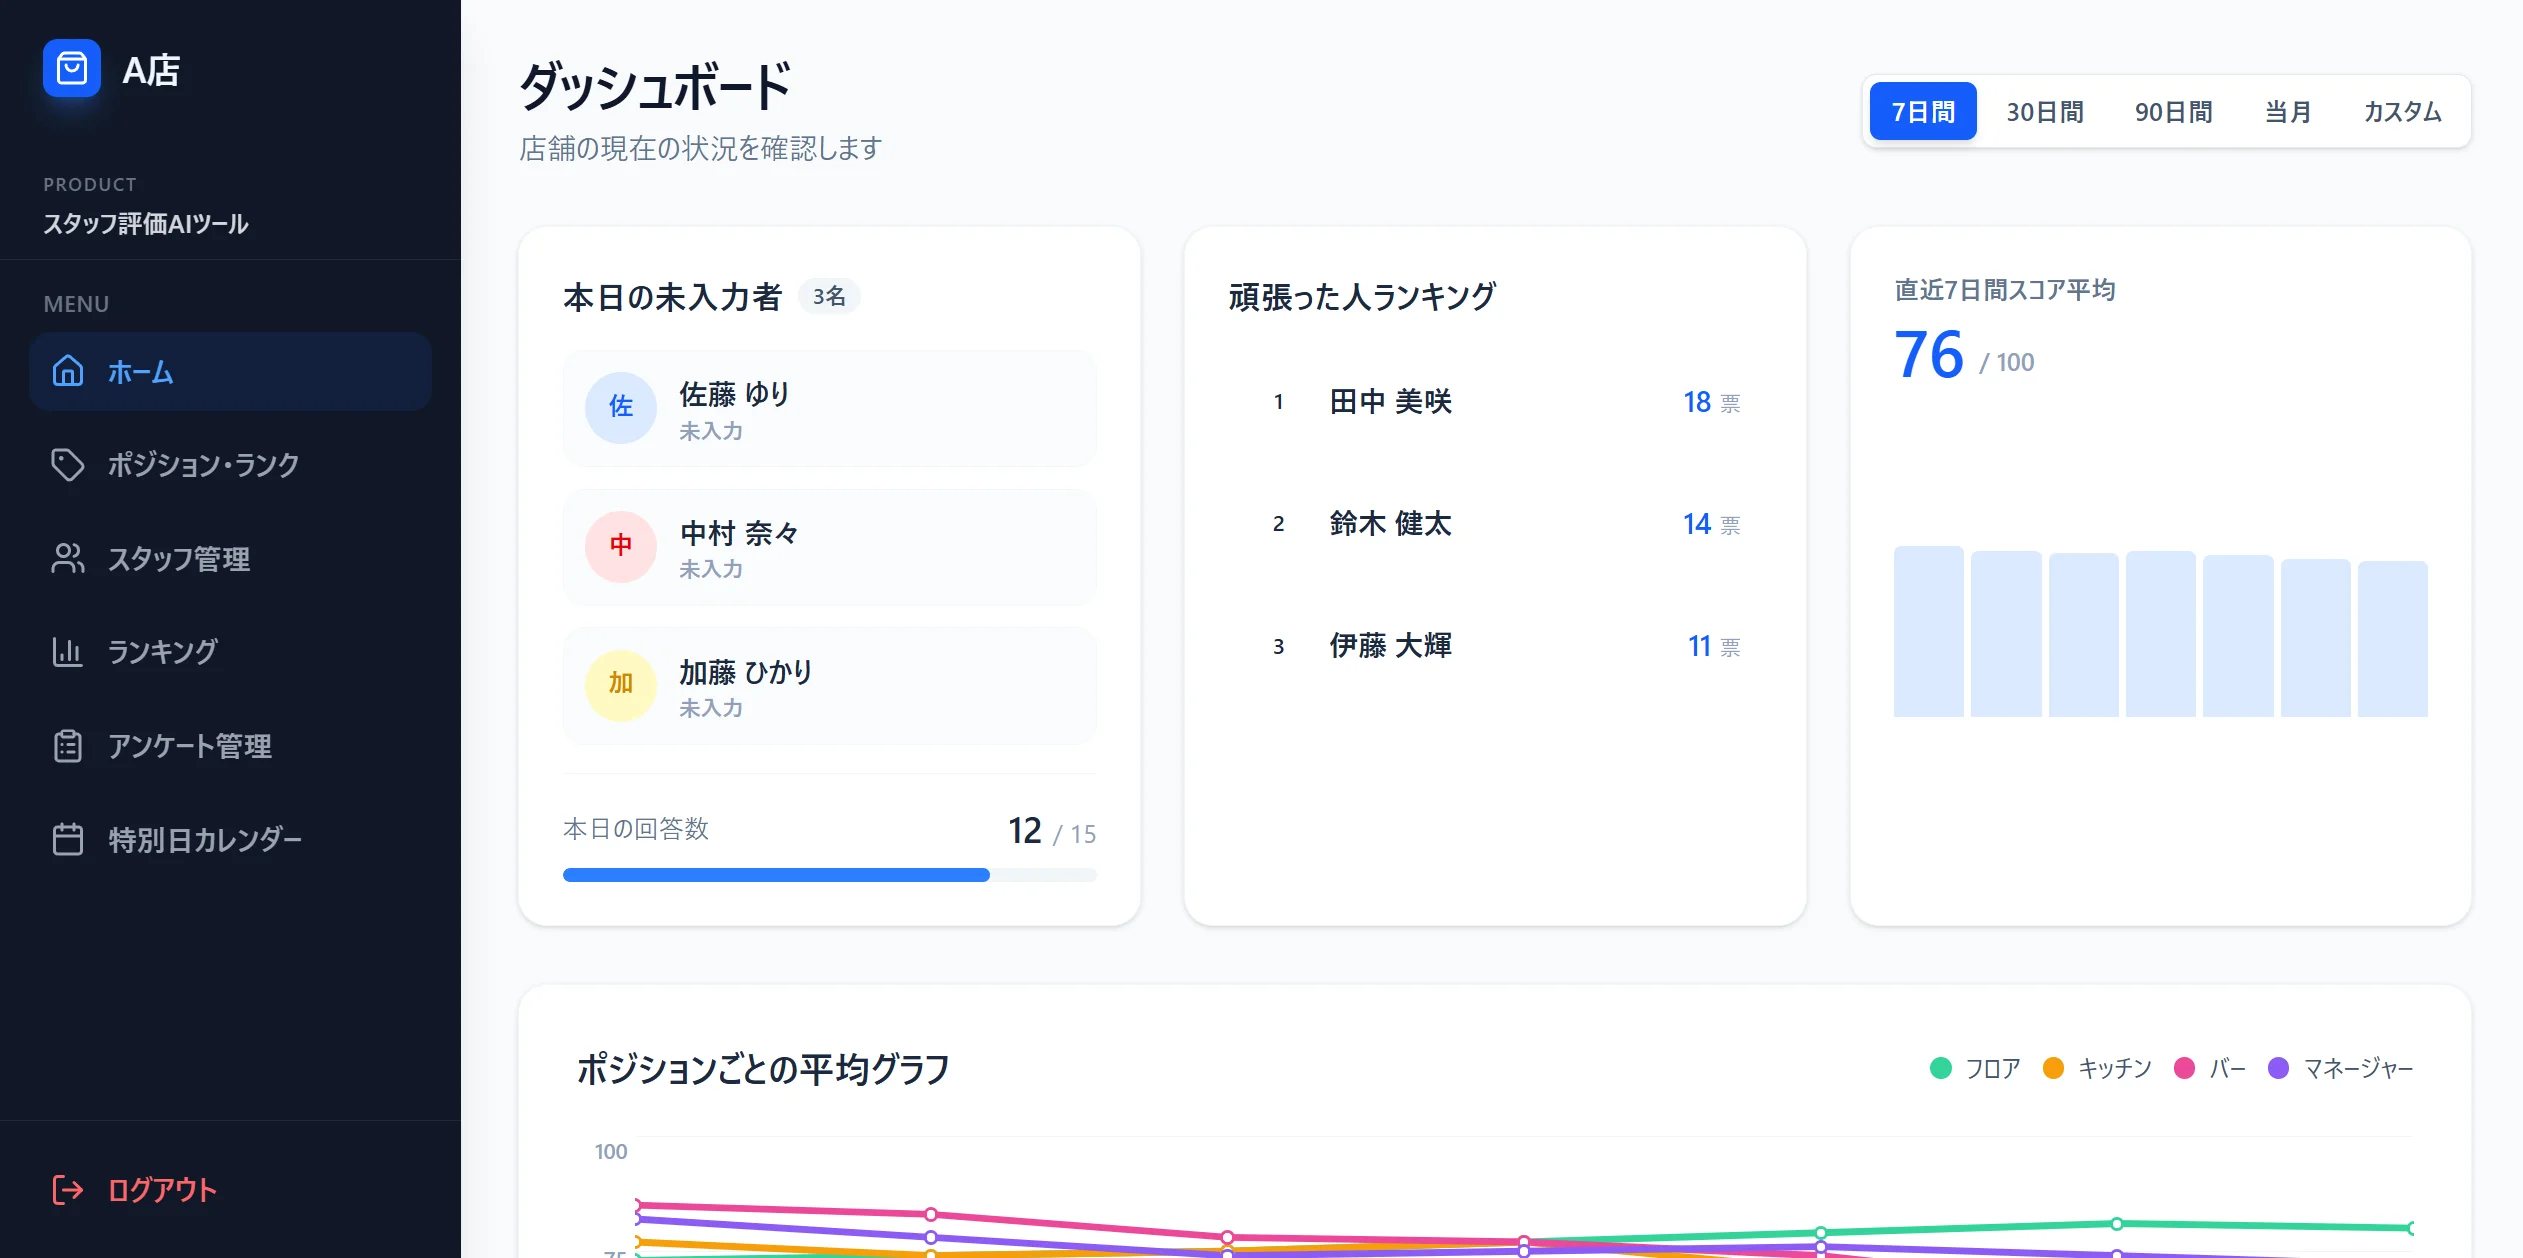Click the 本日の回答数 progress bar
Image resolution: width=2523 pixels, height=1258 pixels.
(x=829, y=875)
